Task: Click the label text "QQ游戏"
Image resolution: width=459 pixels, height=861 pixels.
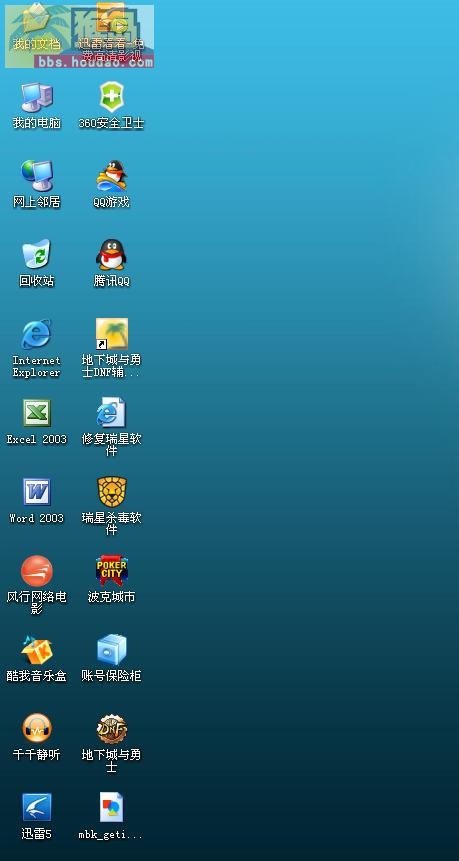Action: (111, 202)
